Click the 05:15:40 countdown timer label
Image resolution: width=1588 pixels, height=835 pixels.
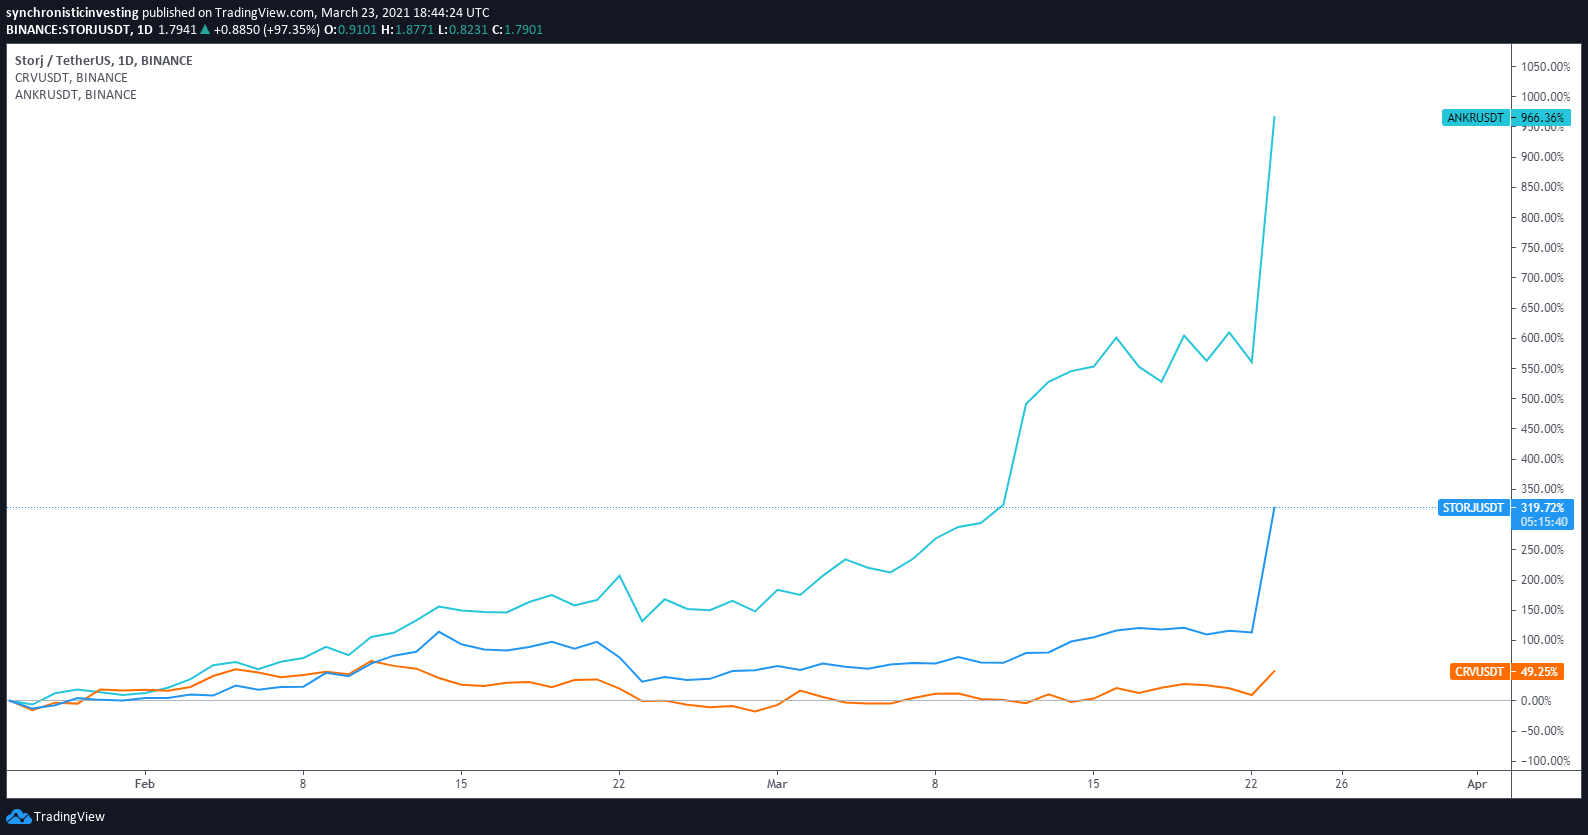tap(1544, 522)
